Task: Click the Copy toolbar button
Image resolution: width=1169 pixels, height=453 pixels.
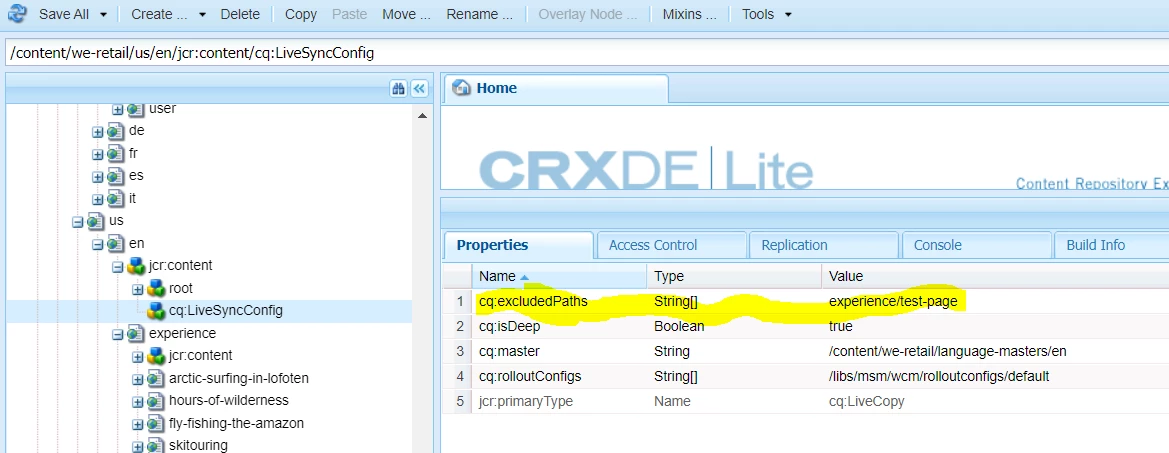Action: [301, 14]
